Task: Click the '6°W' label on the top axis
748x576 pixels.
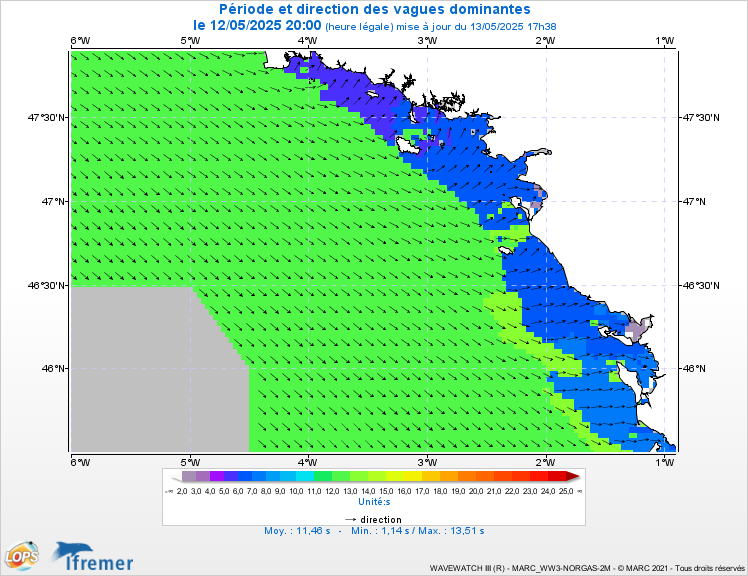Action: [80, 41]
